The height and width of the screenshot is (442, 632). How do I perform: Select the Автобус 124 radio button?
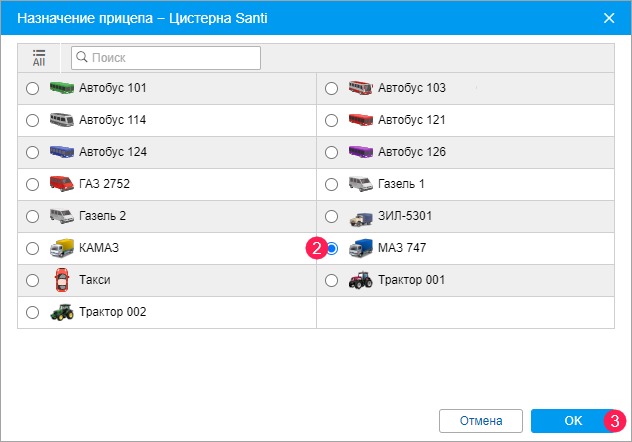[33, 152]
